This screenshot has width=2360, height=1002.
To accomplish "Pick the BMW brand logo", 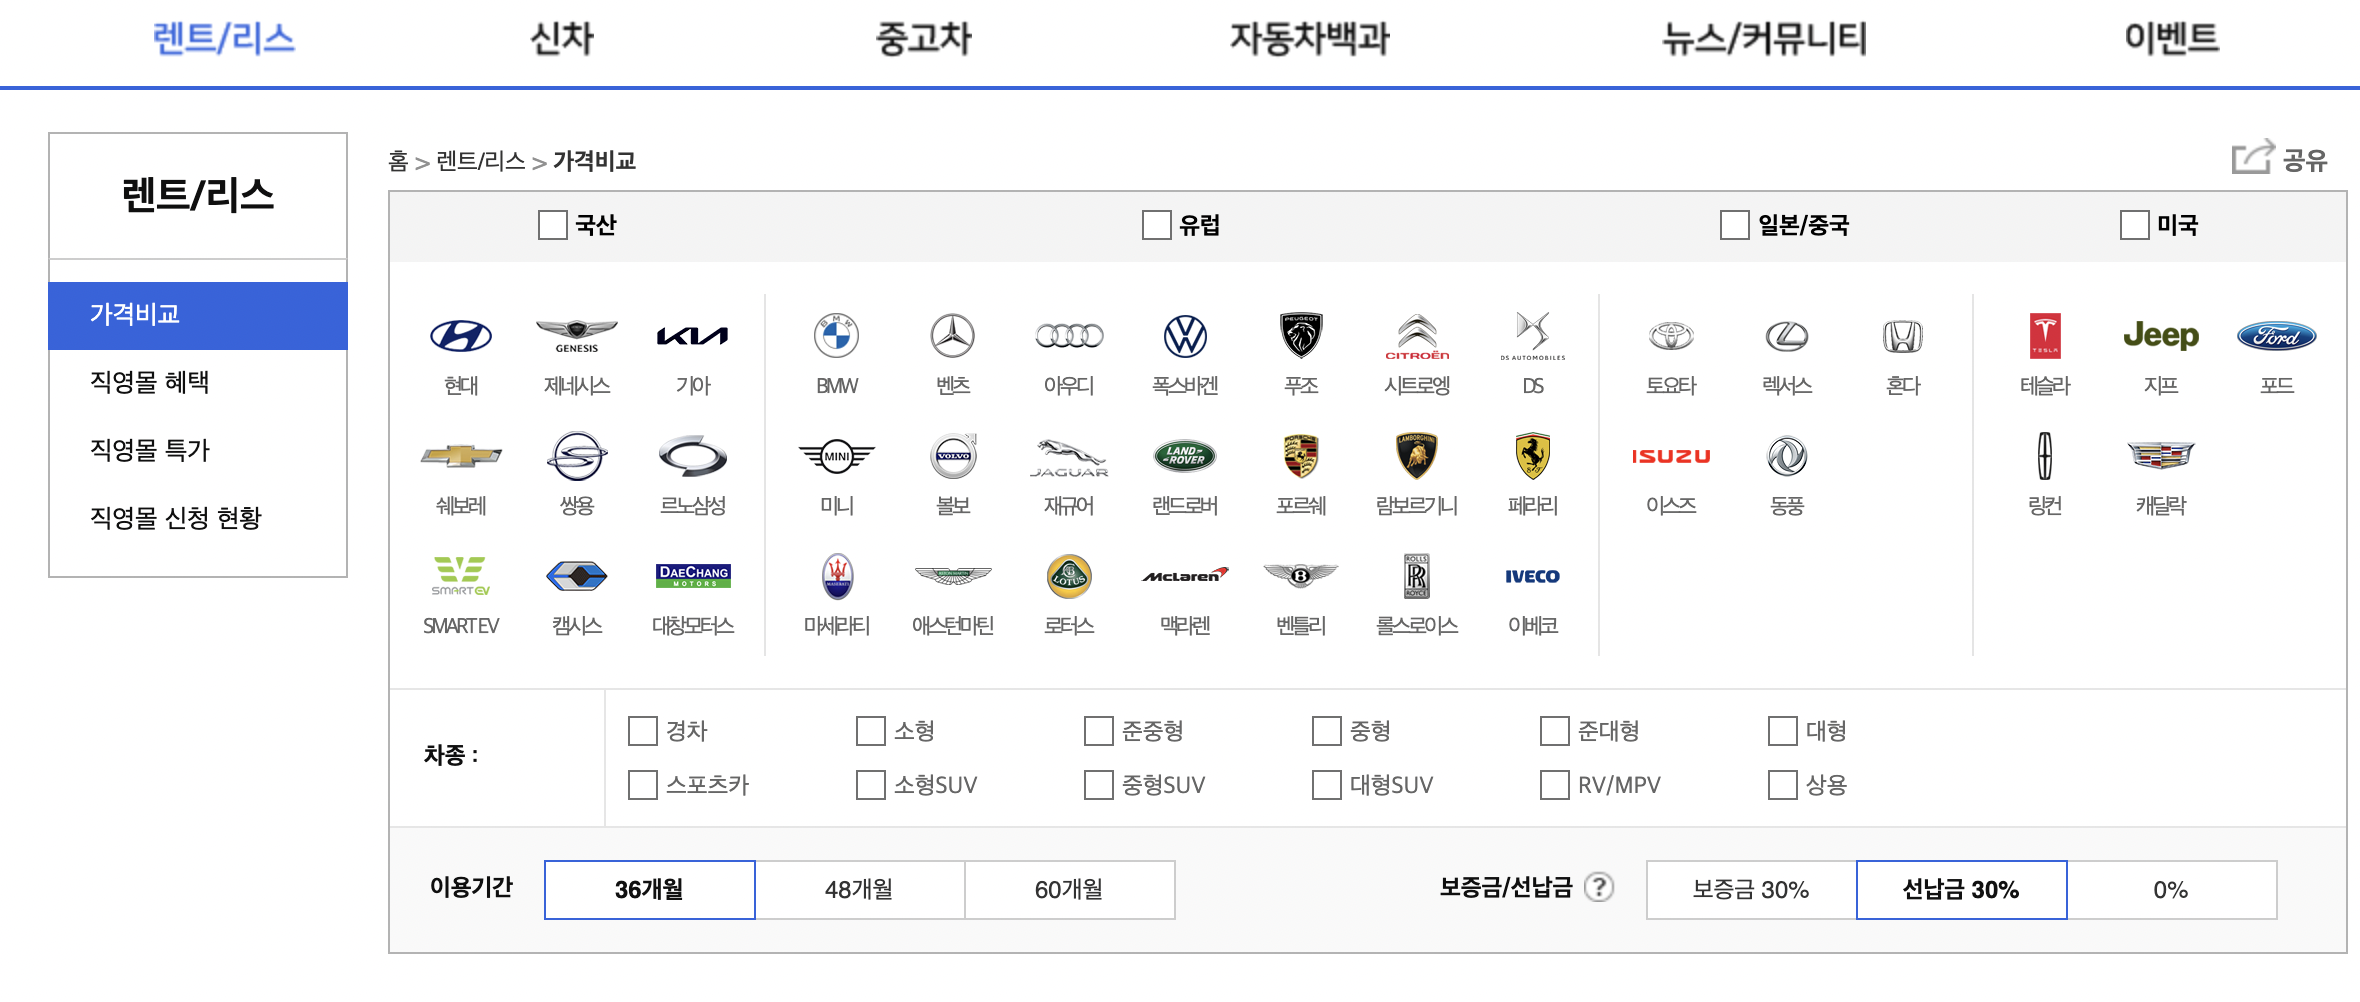I will tap(837, 336).
